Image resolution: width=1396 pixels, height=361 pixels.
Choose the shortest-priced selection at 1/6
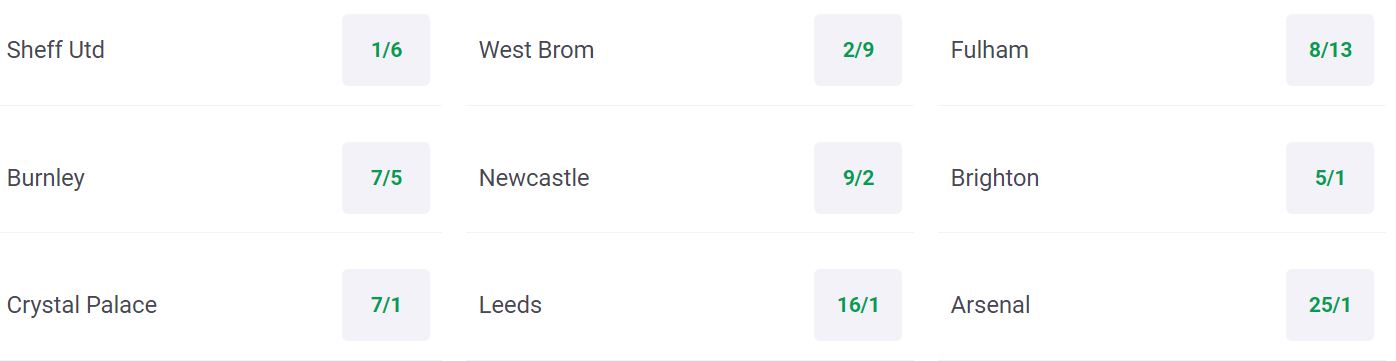[x=386, y=50]
